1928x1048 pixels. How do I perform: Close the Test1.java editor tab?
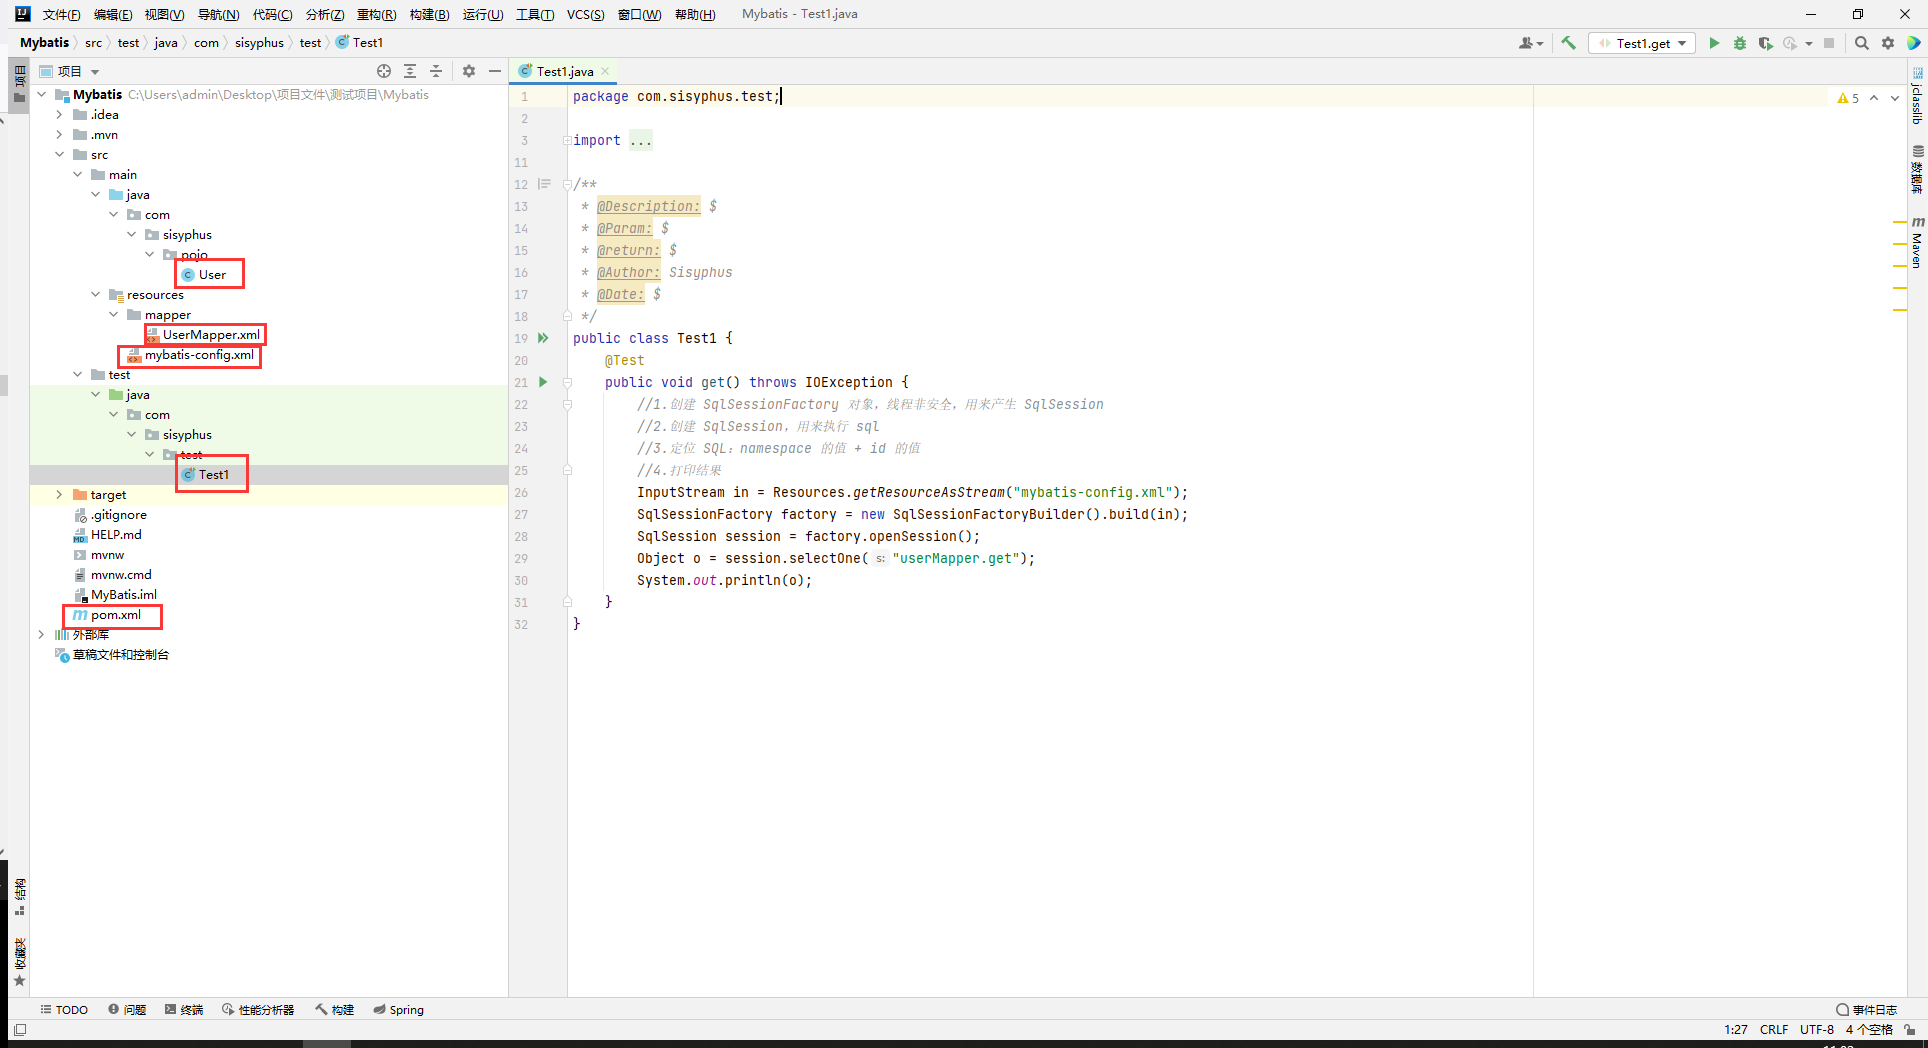[x=605, y=71]
